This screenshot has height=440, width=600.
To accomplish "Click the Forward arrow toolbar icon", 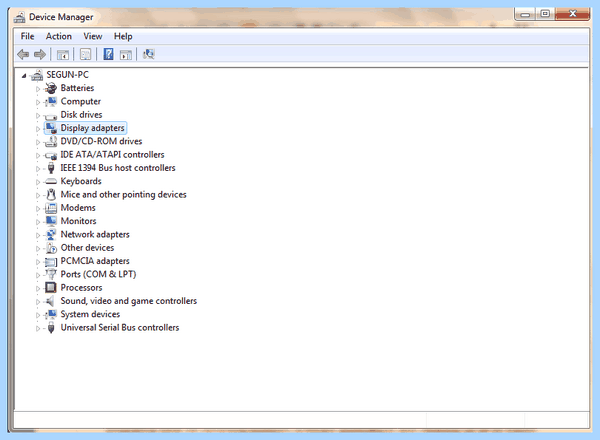I will click(x=40, y=54).
